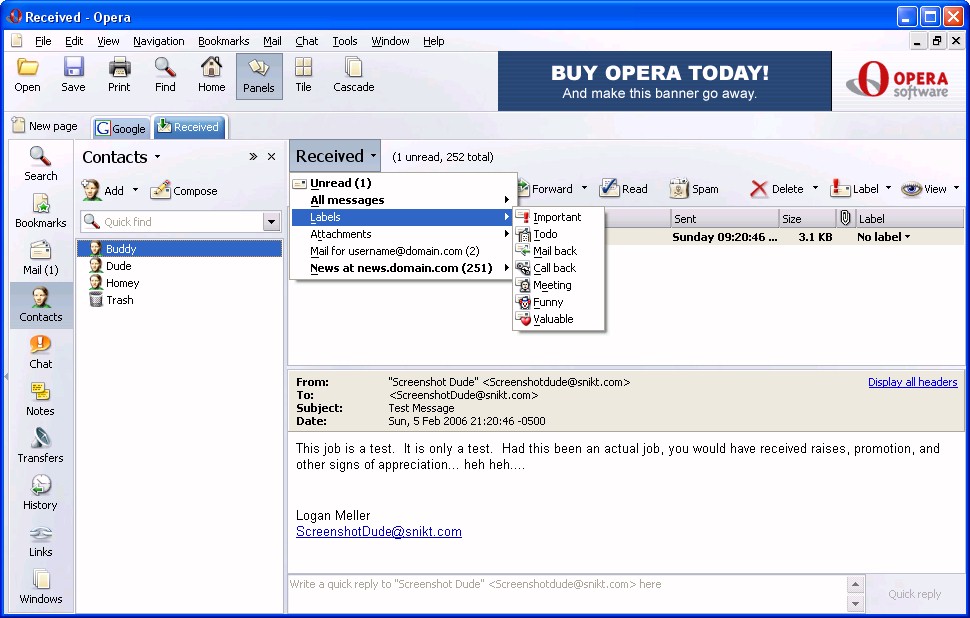This screenshot has height=618, width=970.
Task: Select the Todo label
Action: (558, 234)
